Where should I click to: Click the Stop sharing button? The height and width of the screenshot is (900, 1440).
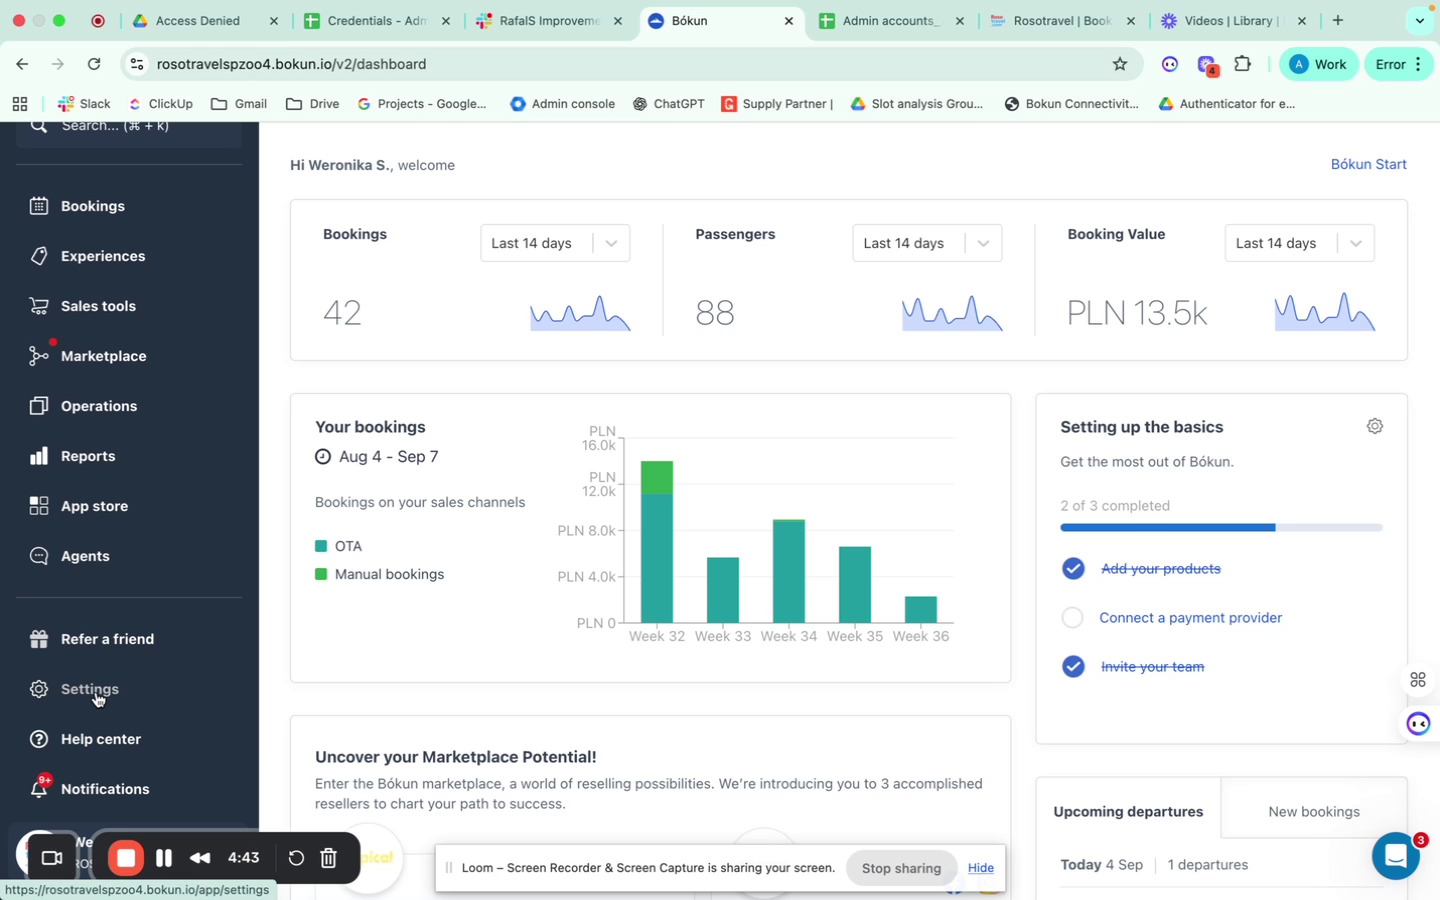click(901, 868)
